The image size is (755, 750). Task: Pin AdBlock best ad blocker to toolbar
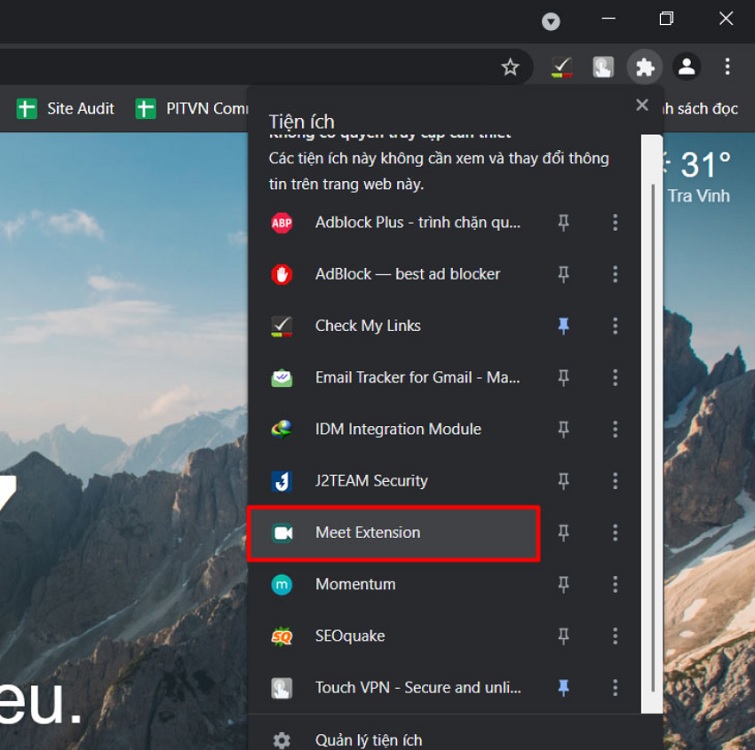coord(563,274)
